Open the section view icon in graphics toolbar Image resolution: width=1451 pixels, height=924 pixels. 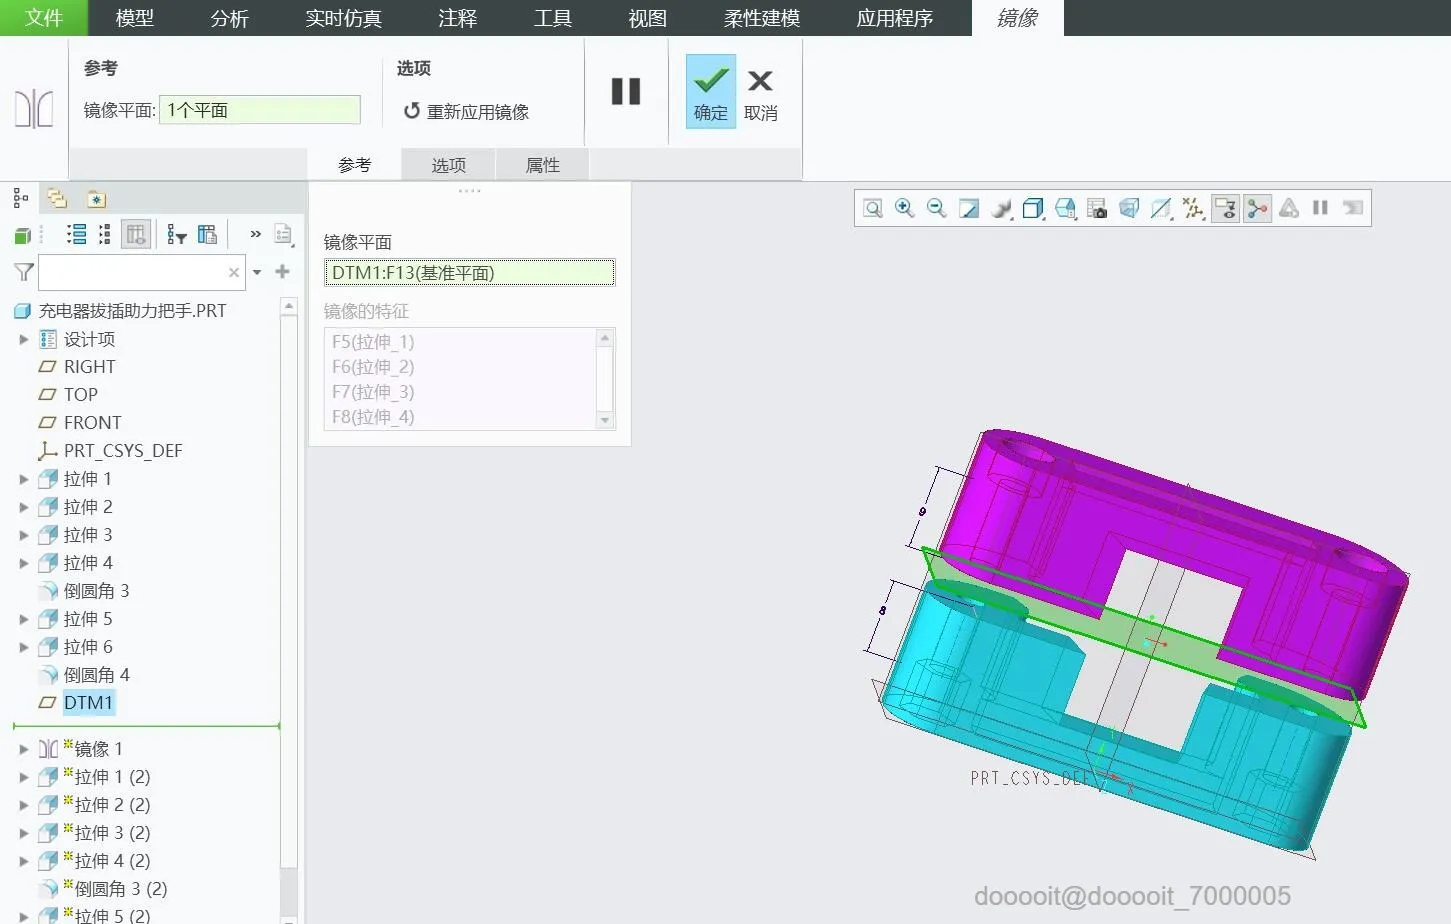1161,208
